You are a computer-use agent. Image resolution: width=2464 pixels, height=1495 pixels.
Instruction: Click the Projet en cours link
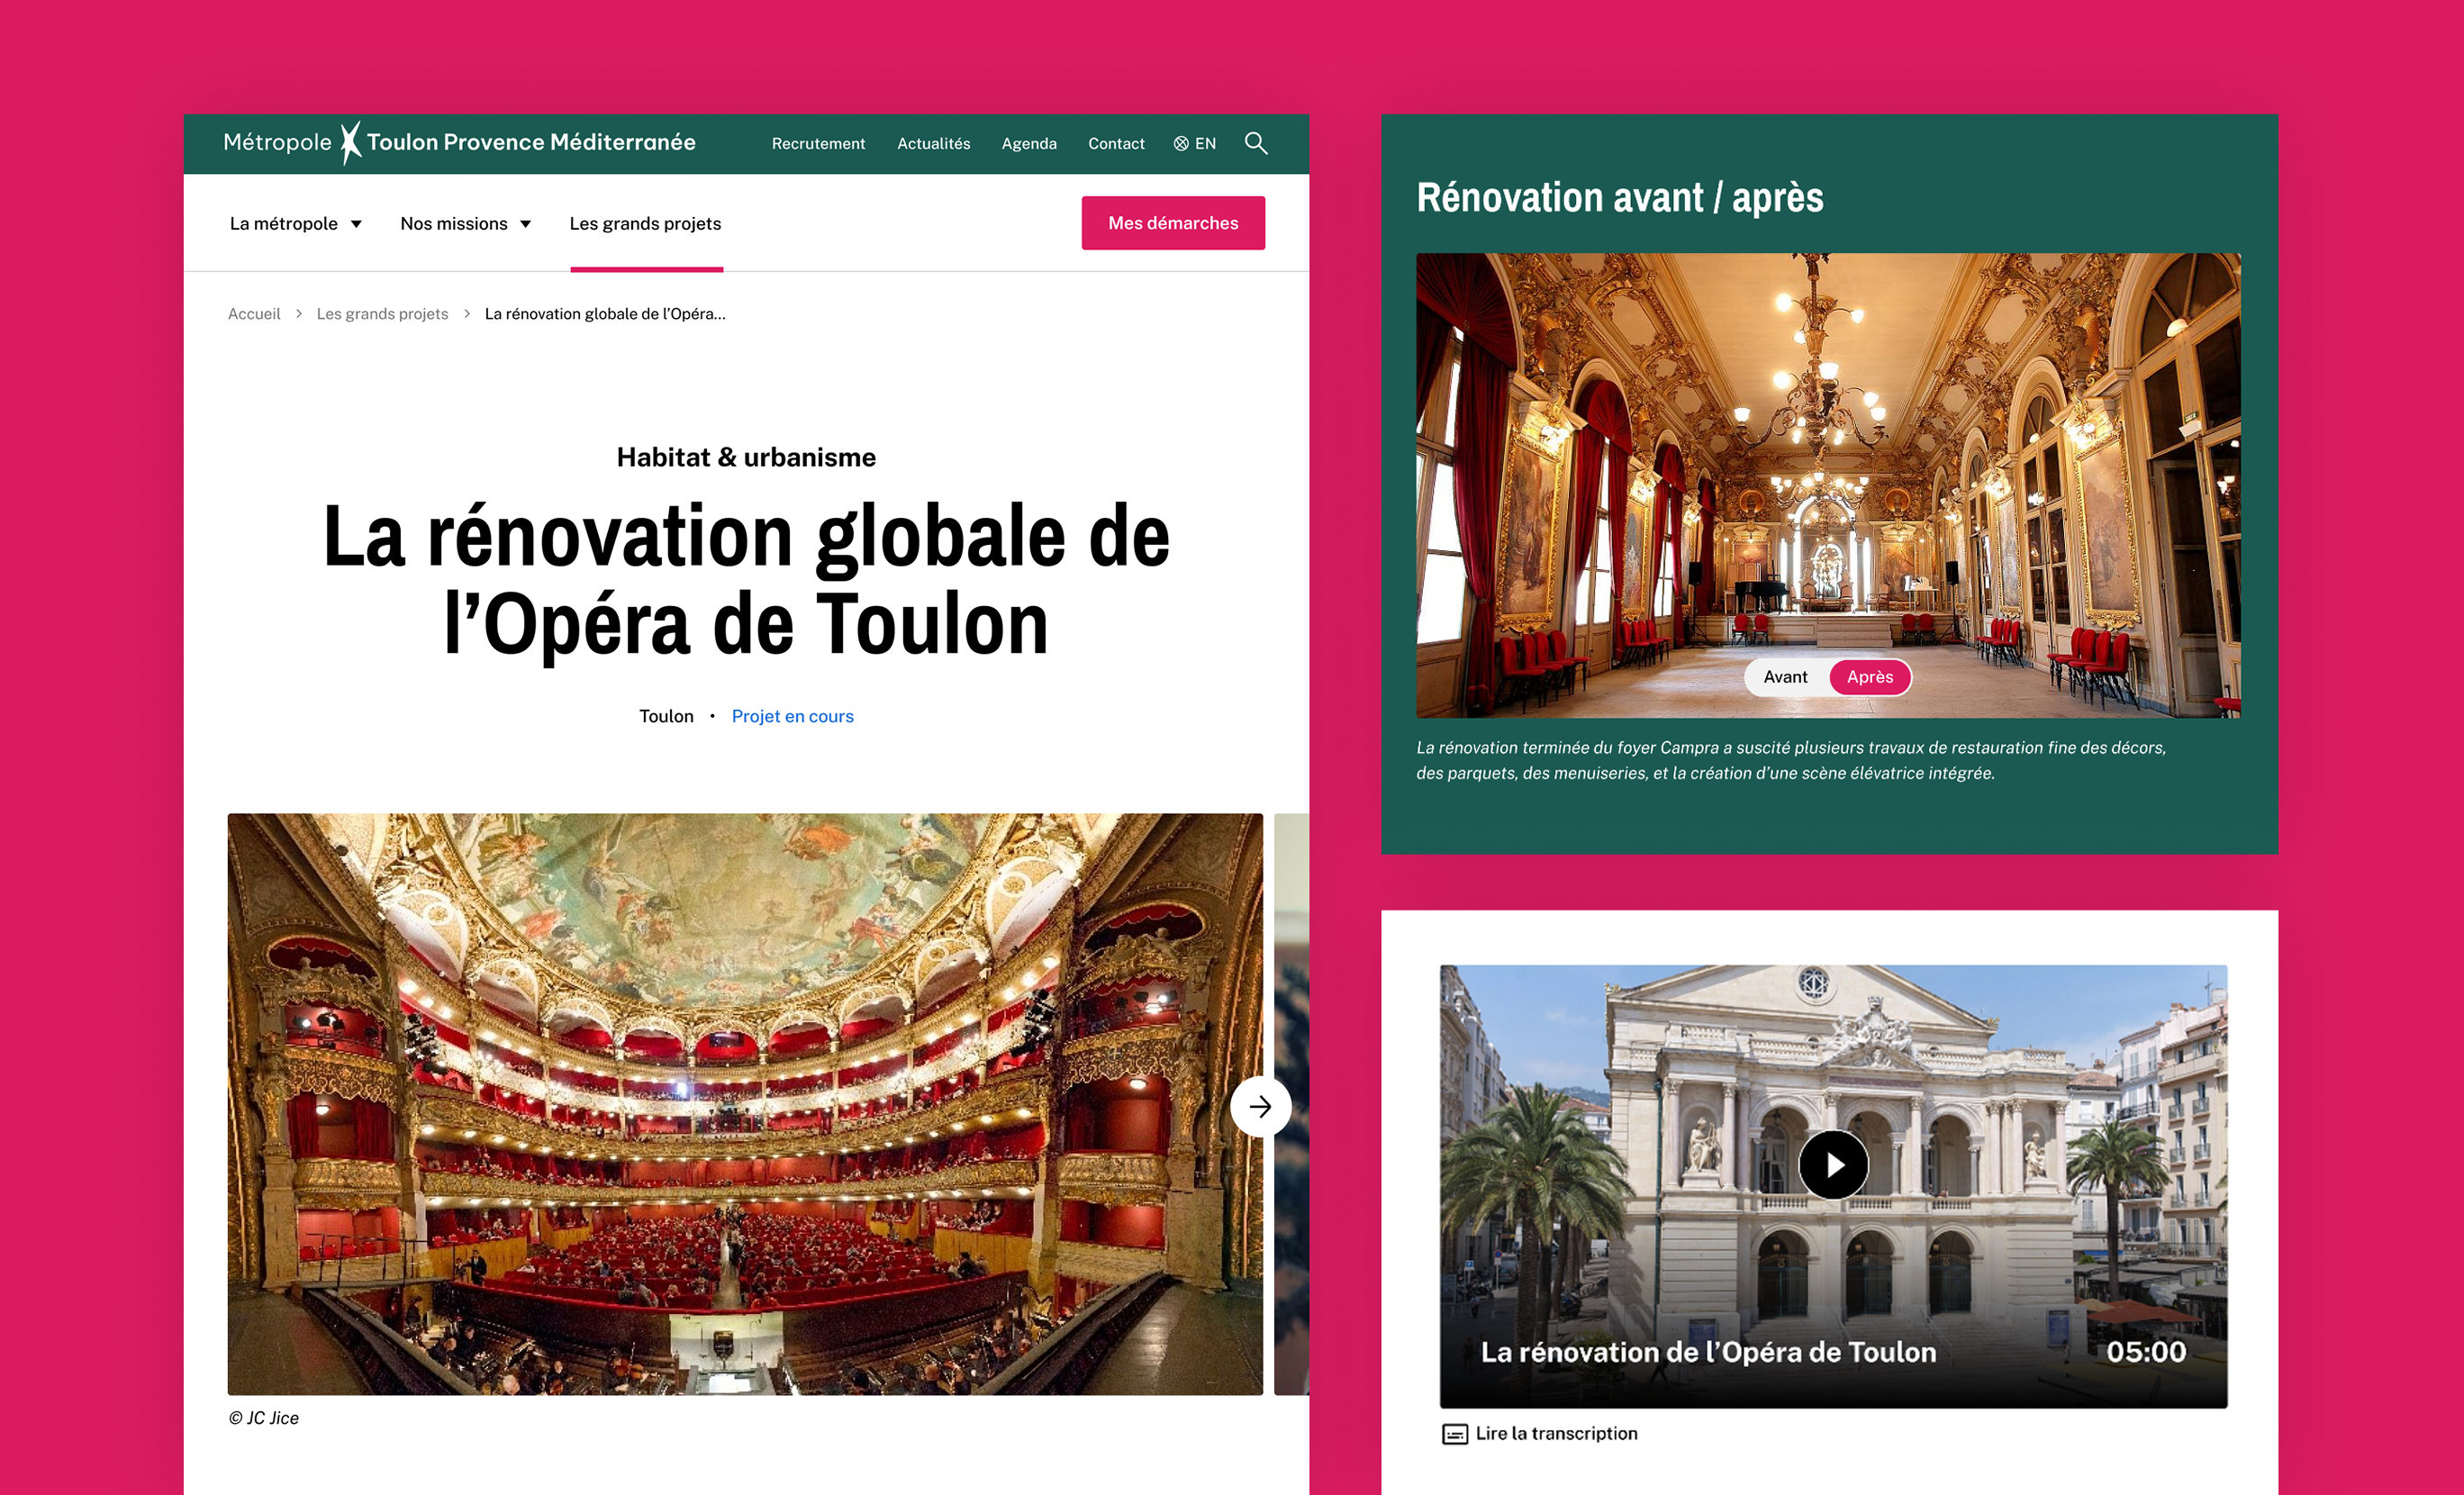click(792, 716)
